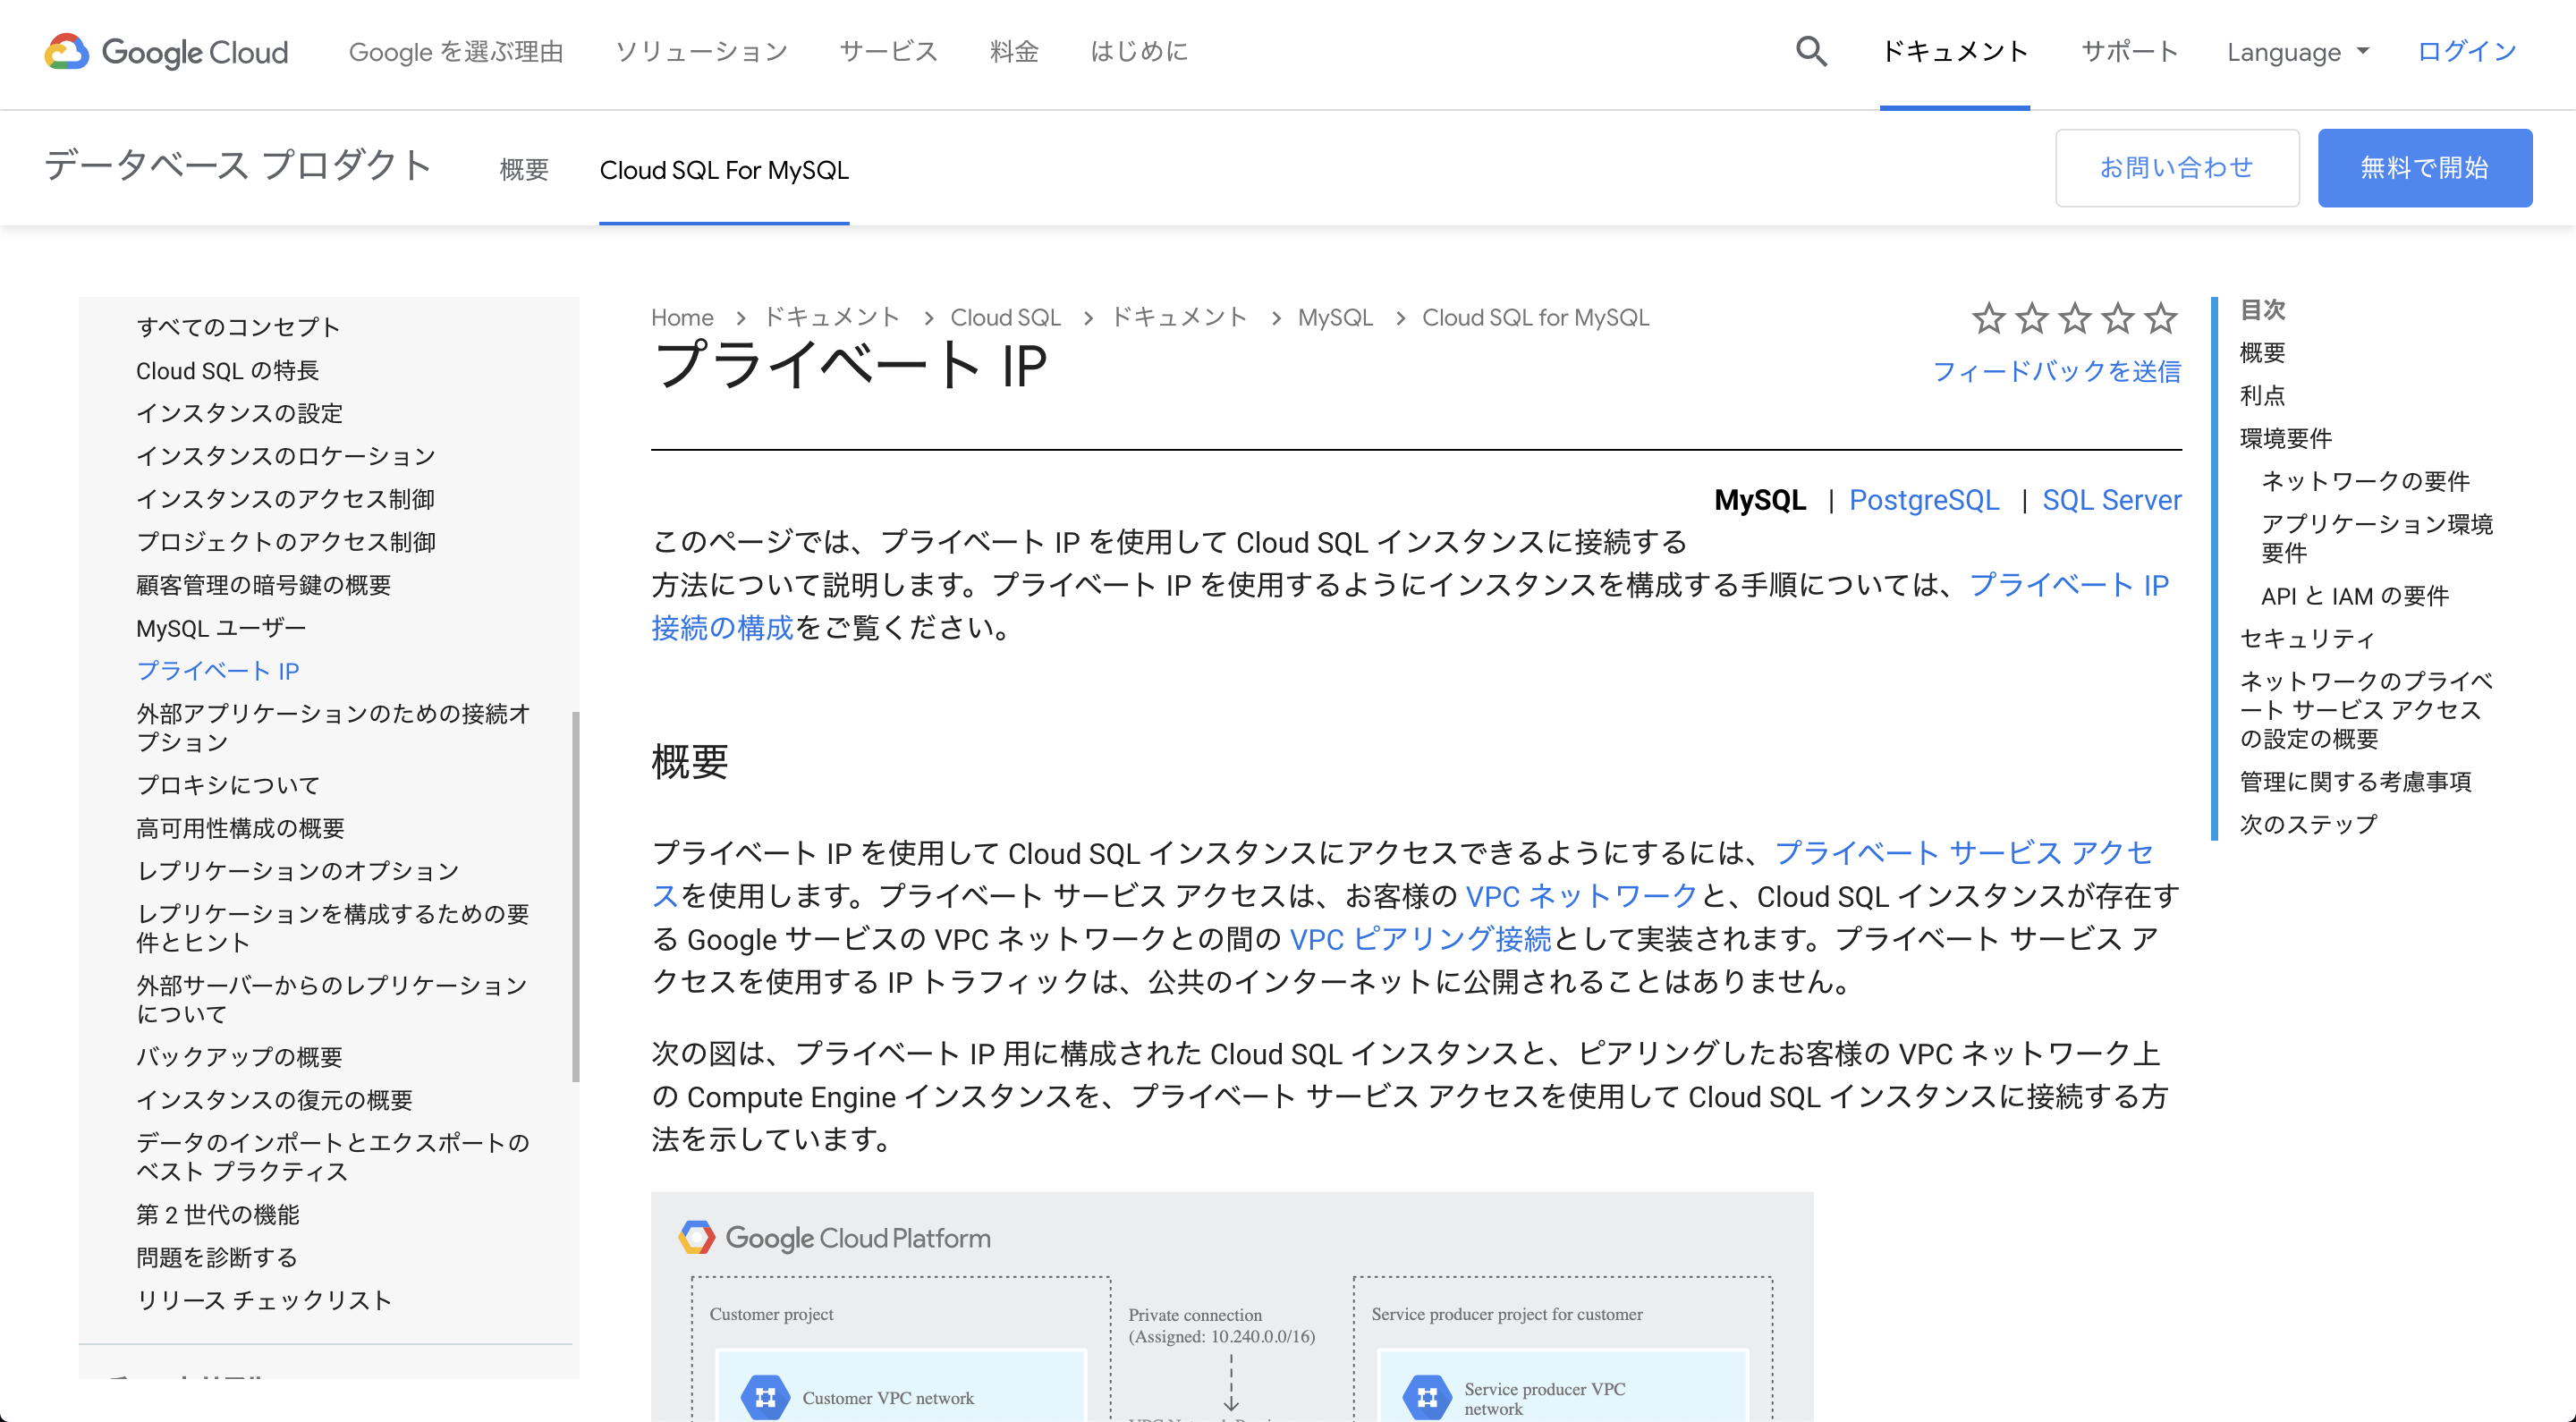This screenshot has height=1422, width=2576.
Task: Open 第 2 世代の機能 sidebar item
Action: point(218,1214)
